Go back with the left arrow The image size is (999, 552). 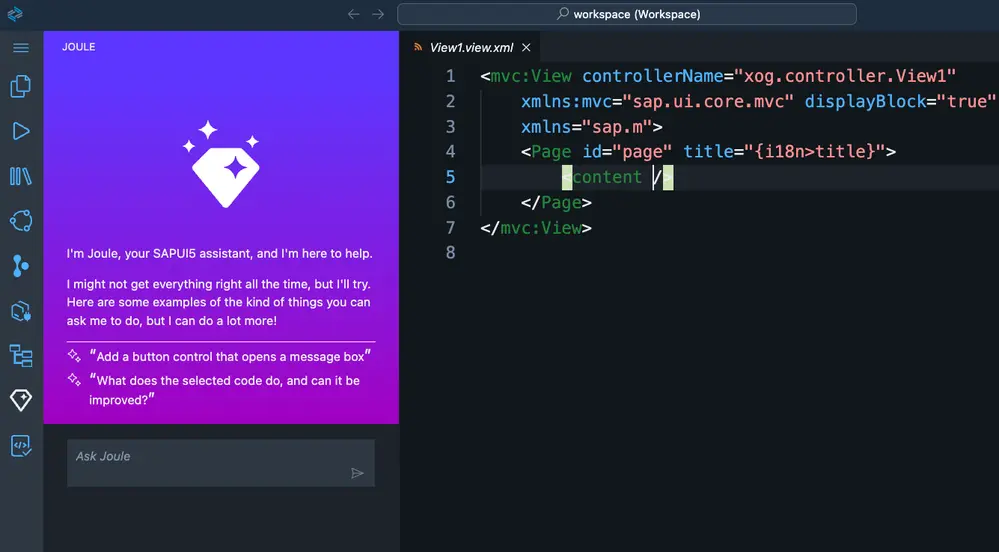[354, 14]
